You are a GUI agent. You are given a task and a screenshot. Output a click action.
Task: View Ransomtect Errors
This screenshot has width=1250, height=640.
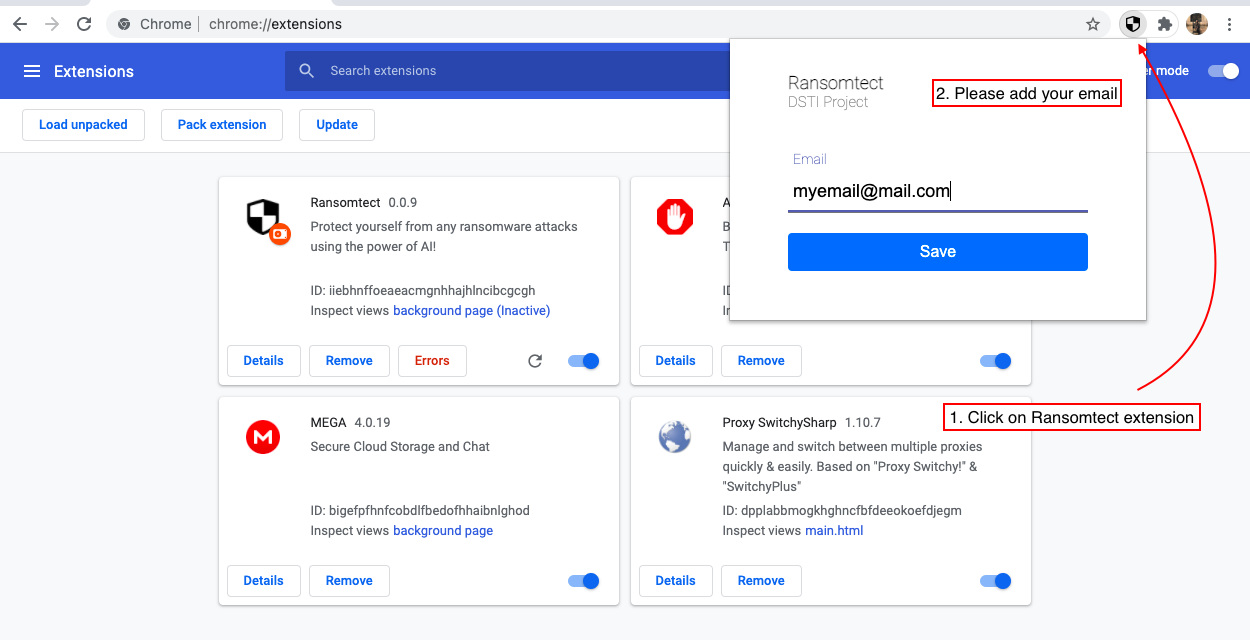pyautogui.click(x=432, y=361)
